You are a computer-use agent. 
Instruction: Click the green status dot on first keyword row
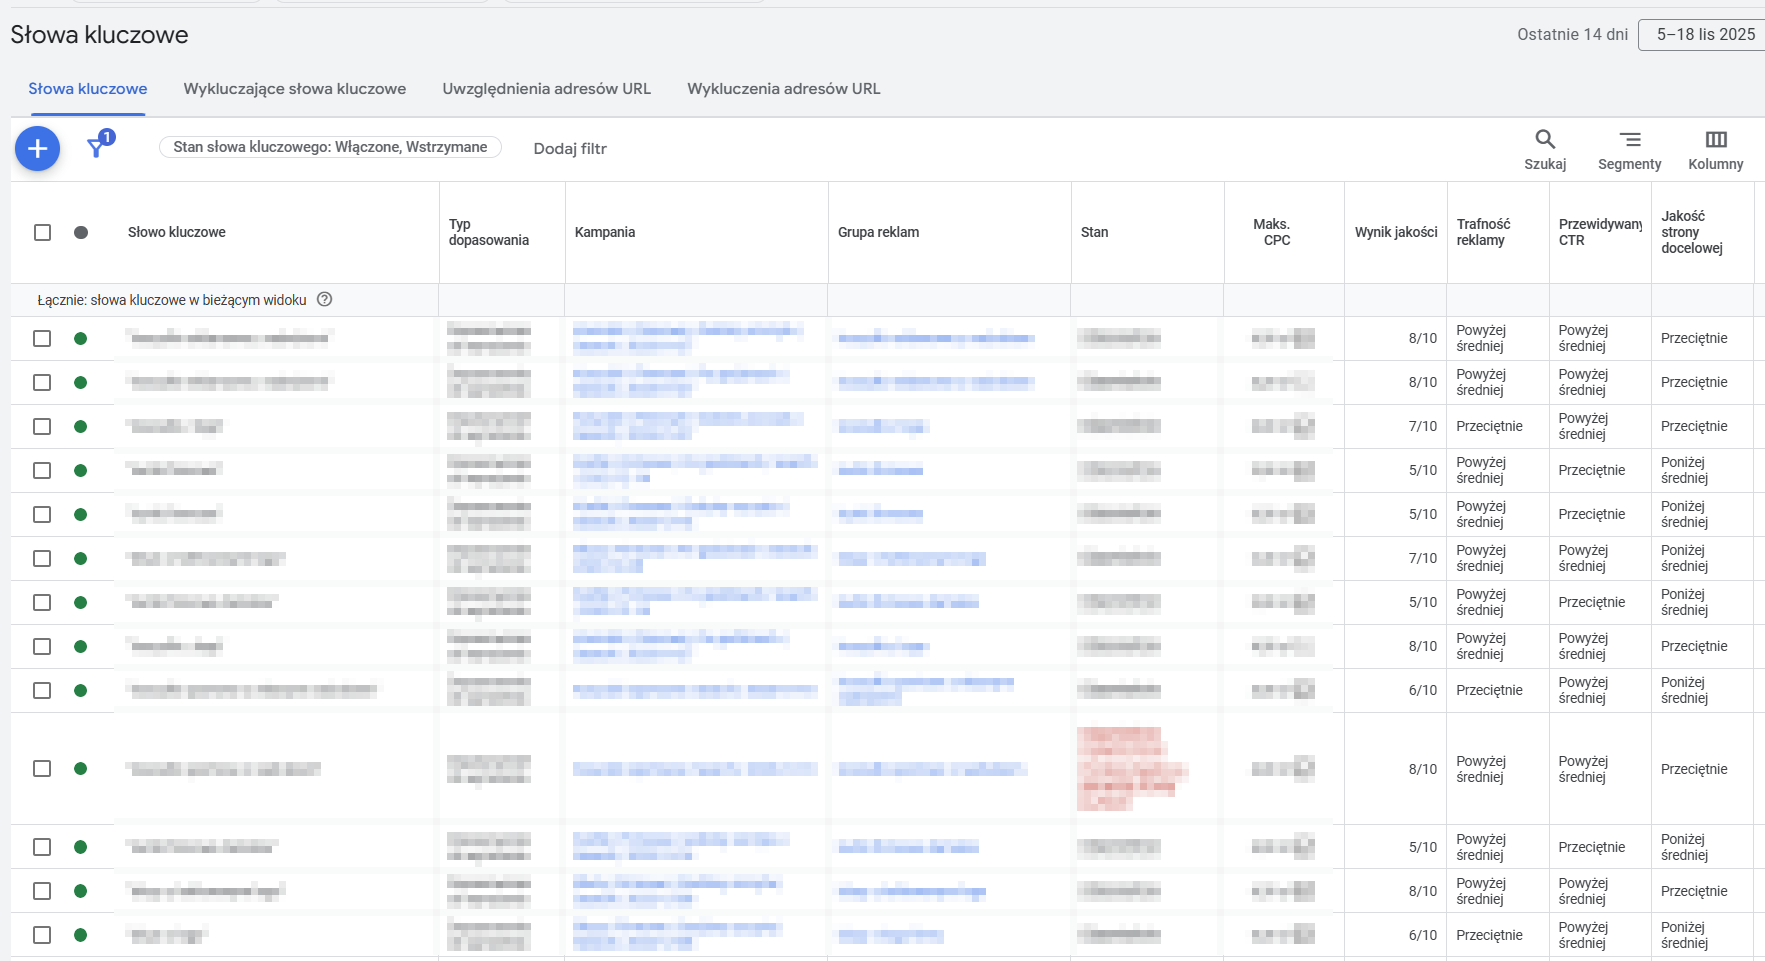[x=79, y=338]
